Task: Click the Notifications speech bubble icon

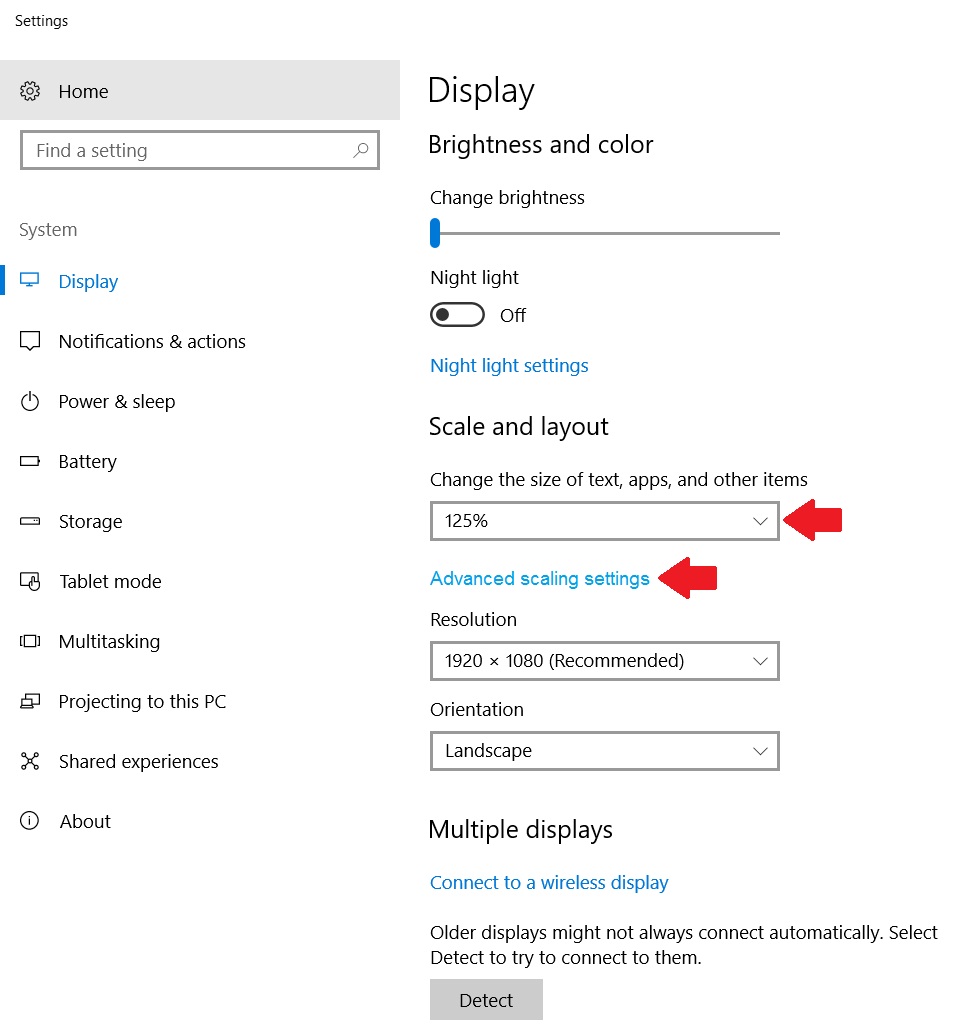Action: 30,341
